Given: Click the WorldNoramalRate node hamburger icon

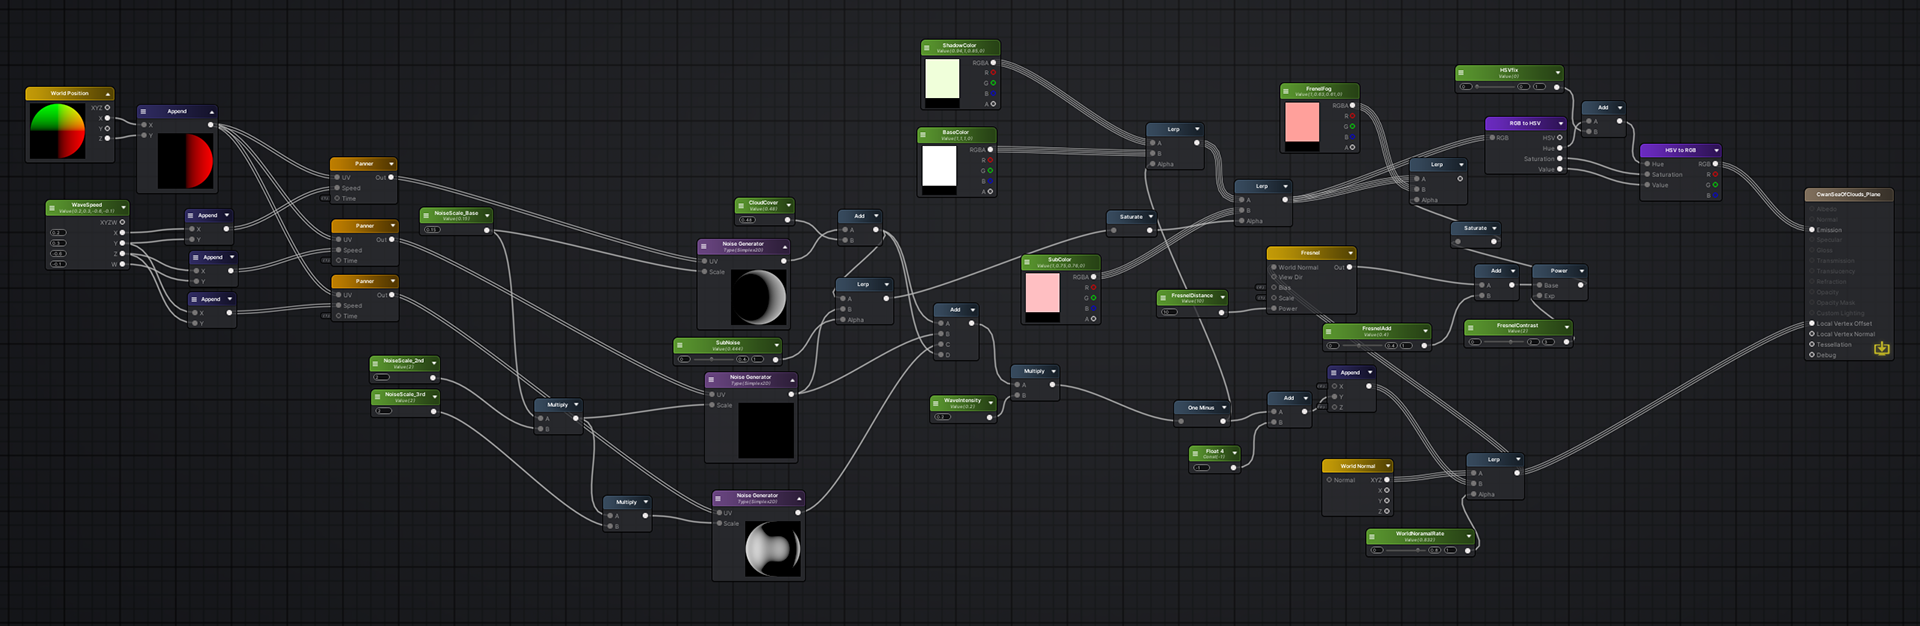Looking at the screenshot, I should 1373,536.
